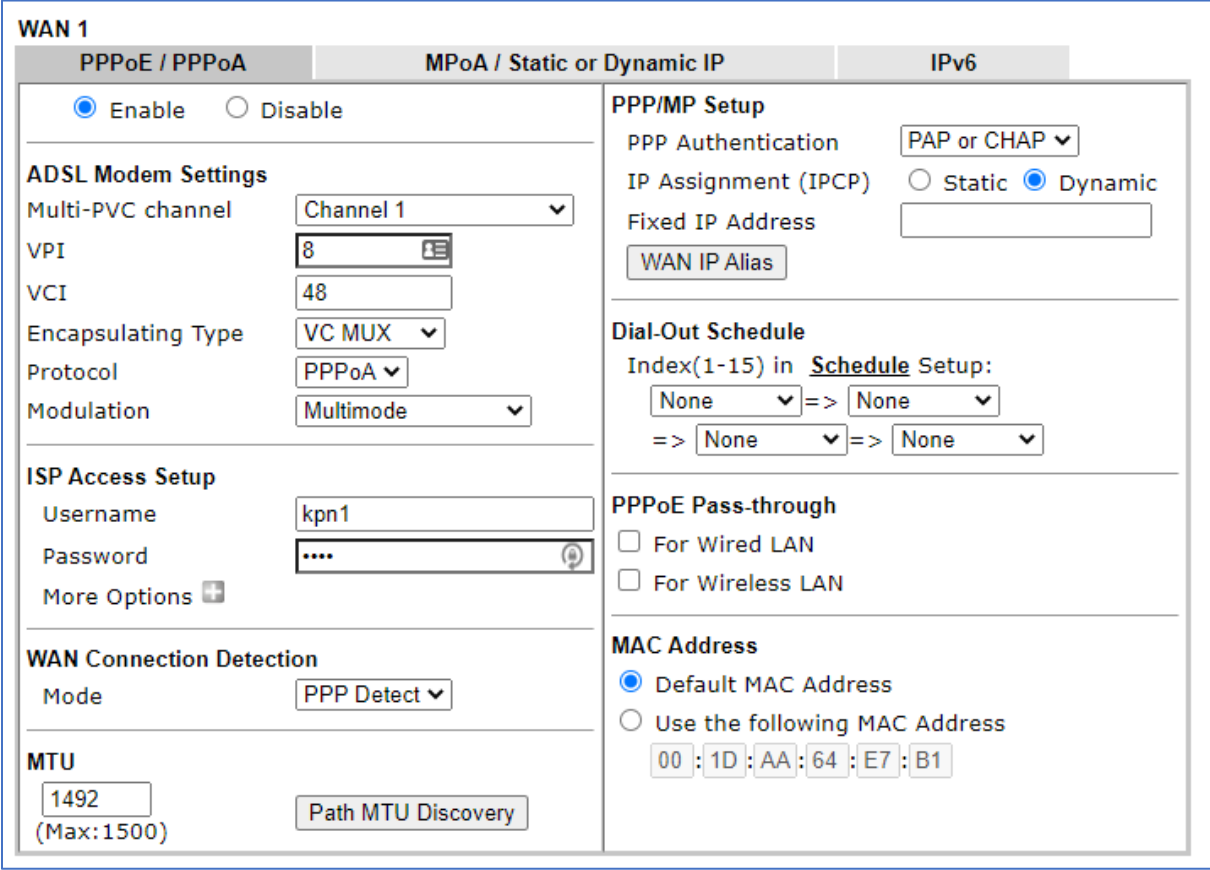Click the Path MTU Discovery button
Image resolution: width=1210 pixels, height=870 pixels.
point(411,812)
